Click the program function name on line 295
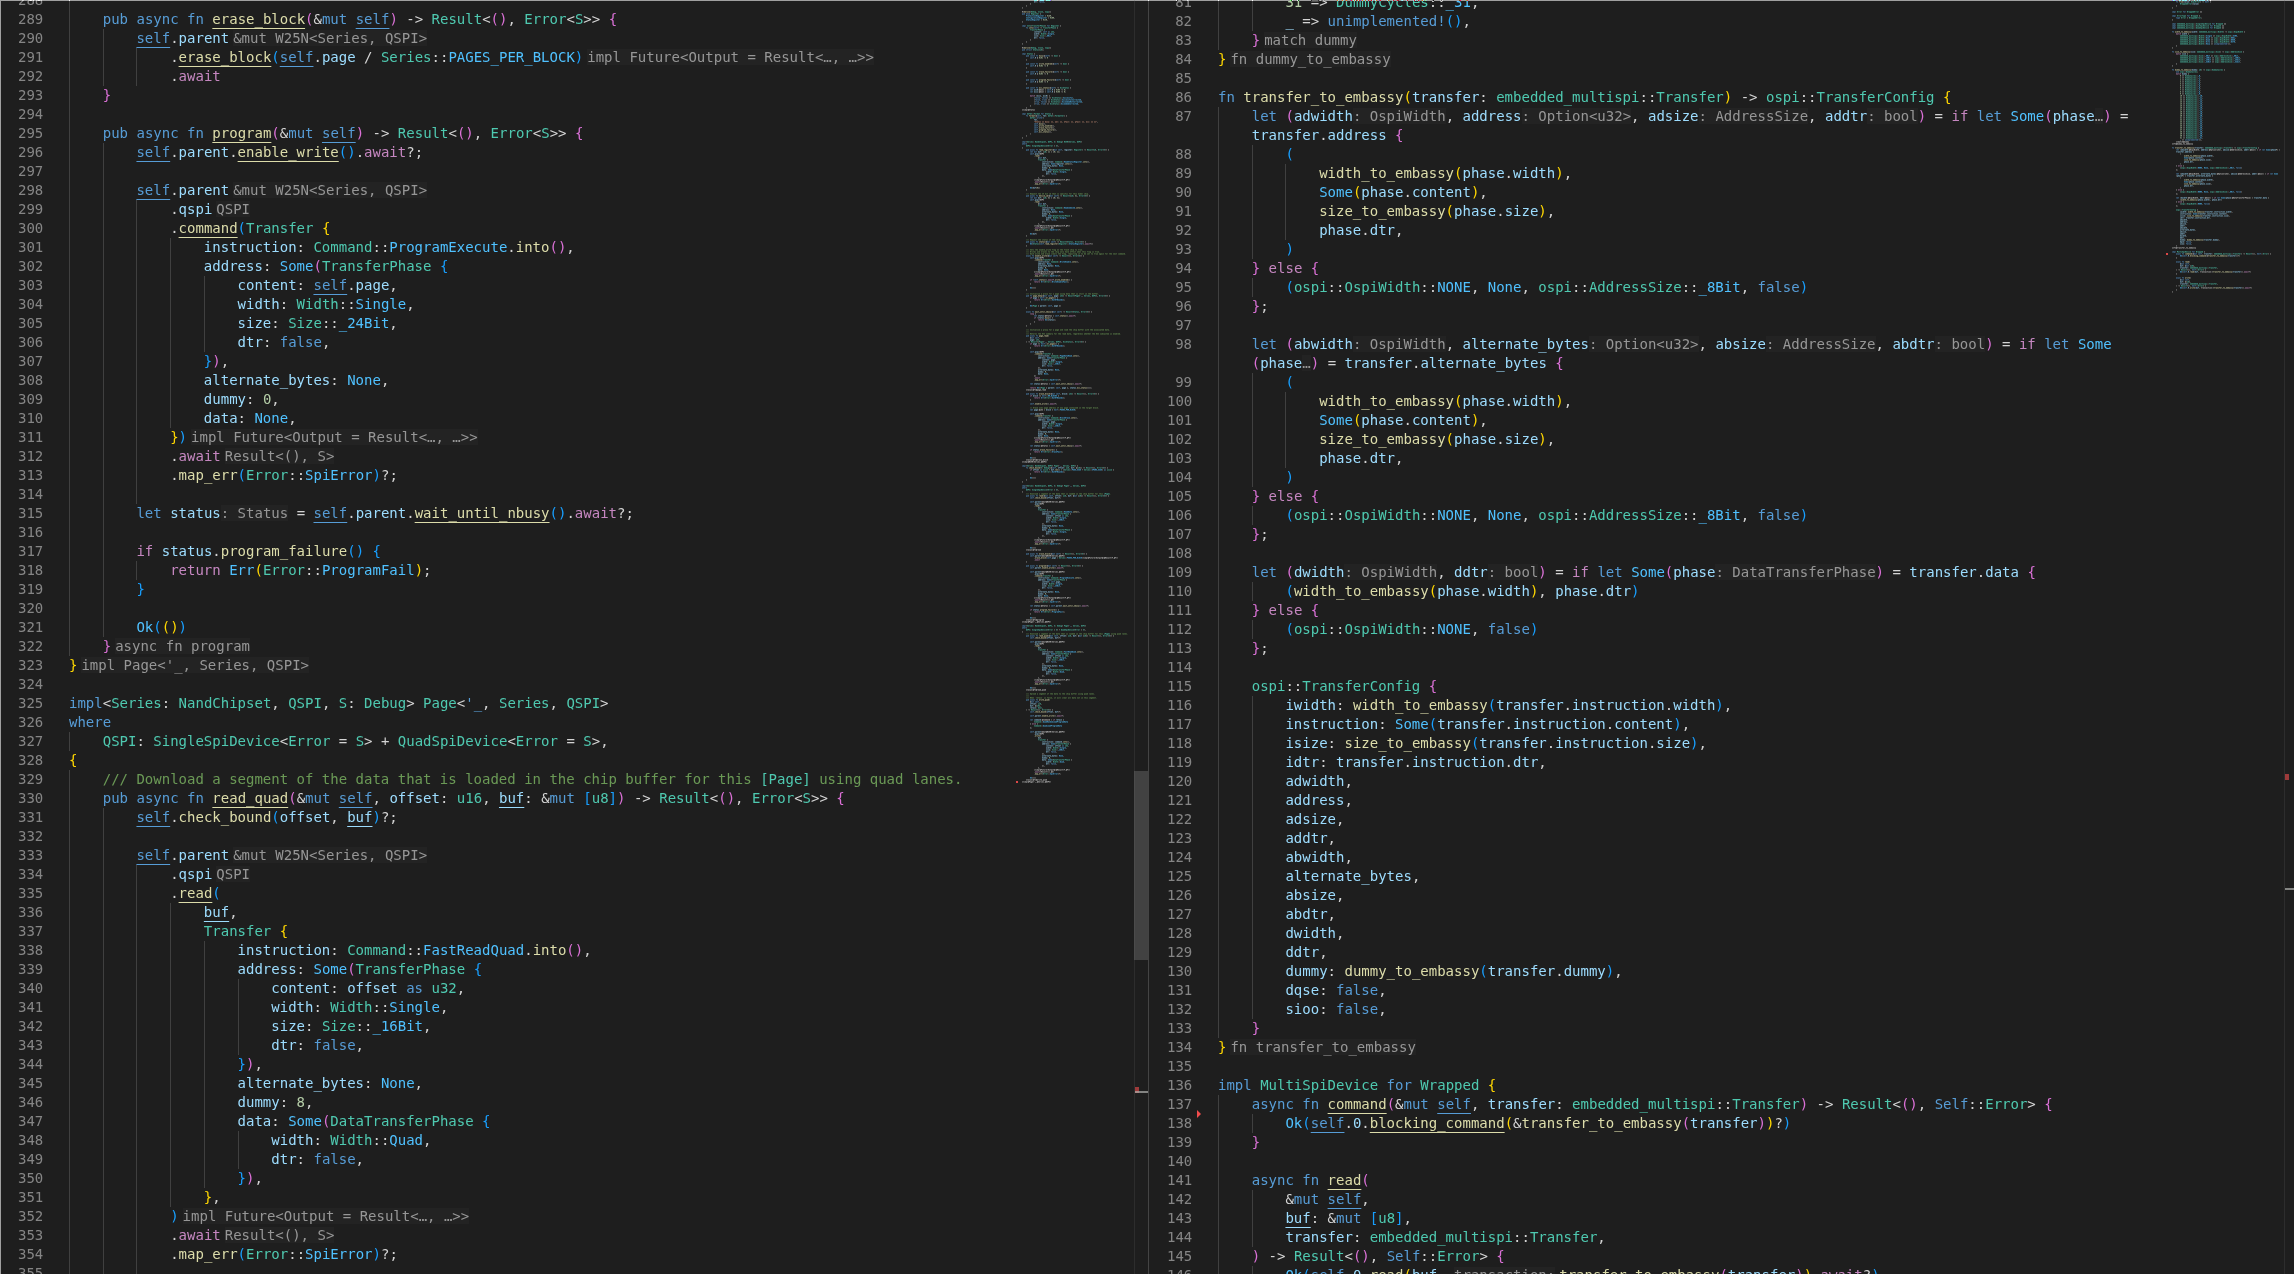Image resolution: width=2294 pixels, height=1274 pixels. [241, 133]
